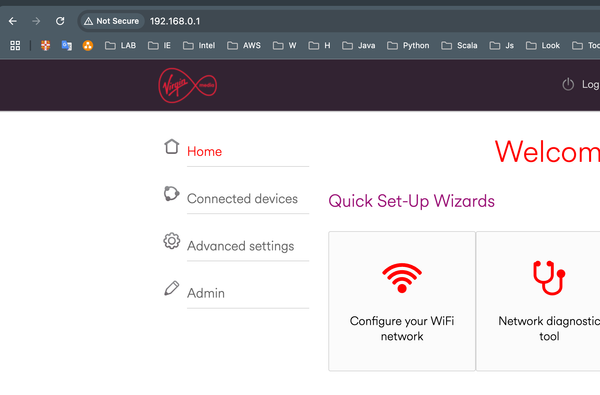Viewport: 600px width, 395px height.
Task: Click the Advanced settings gear icon
Action: [171, 241]
